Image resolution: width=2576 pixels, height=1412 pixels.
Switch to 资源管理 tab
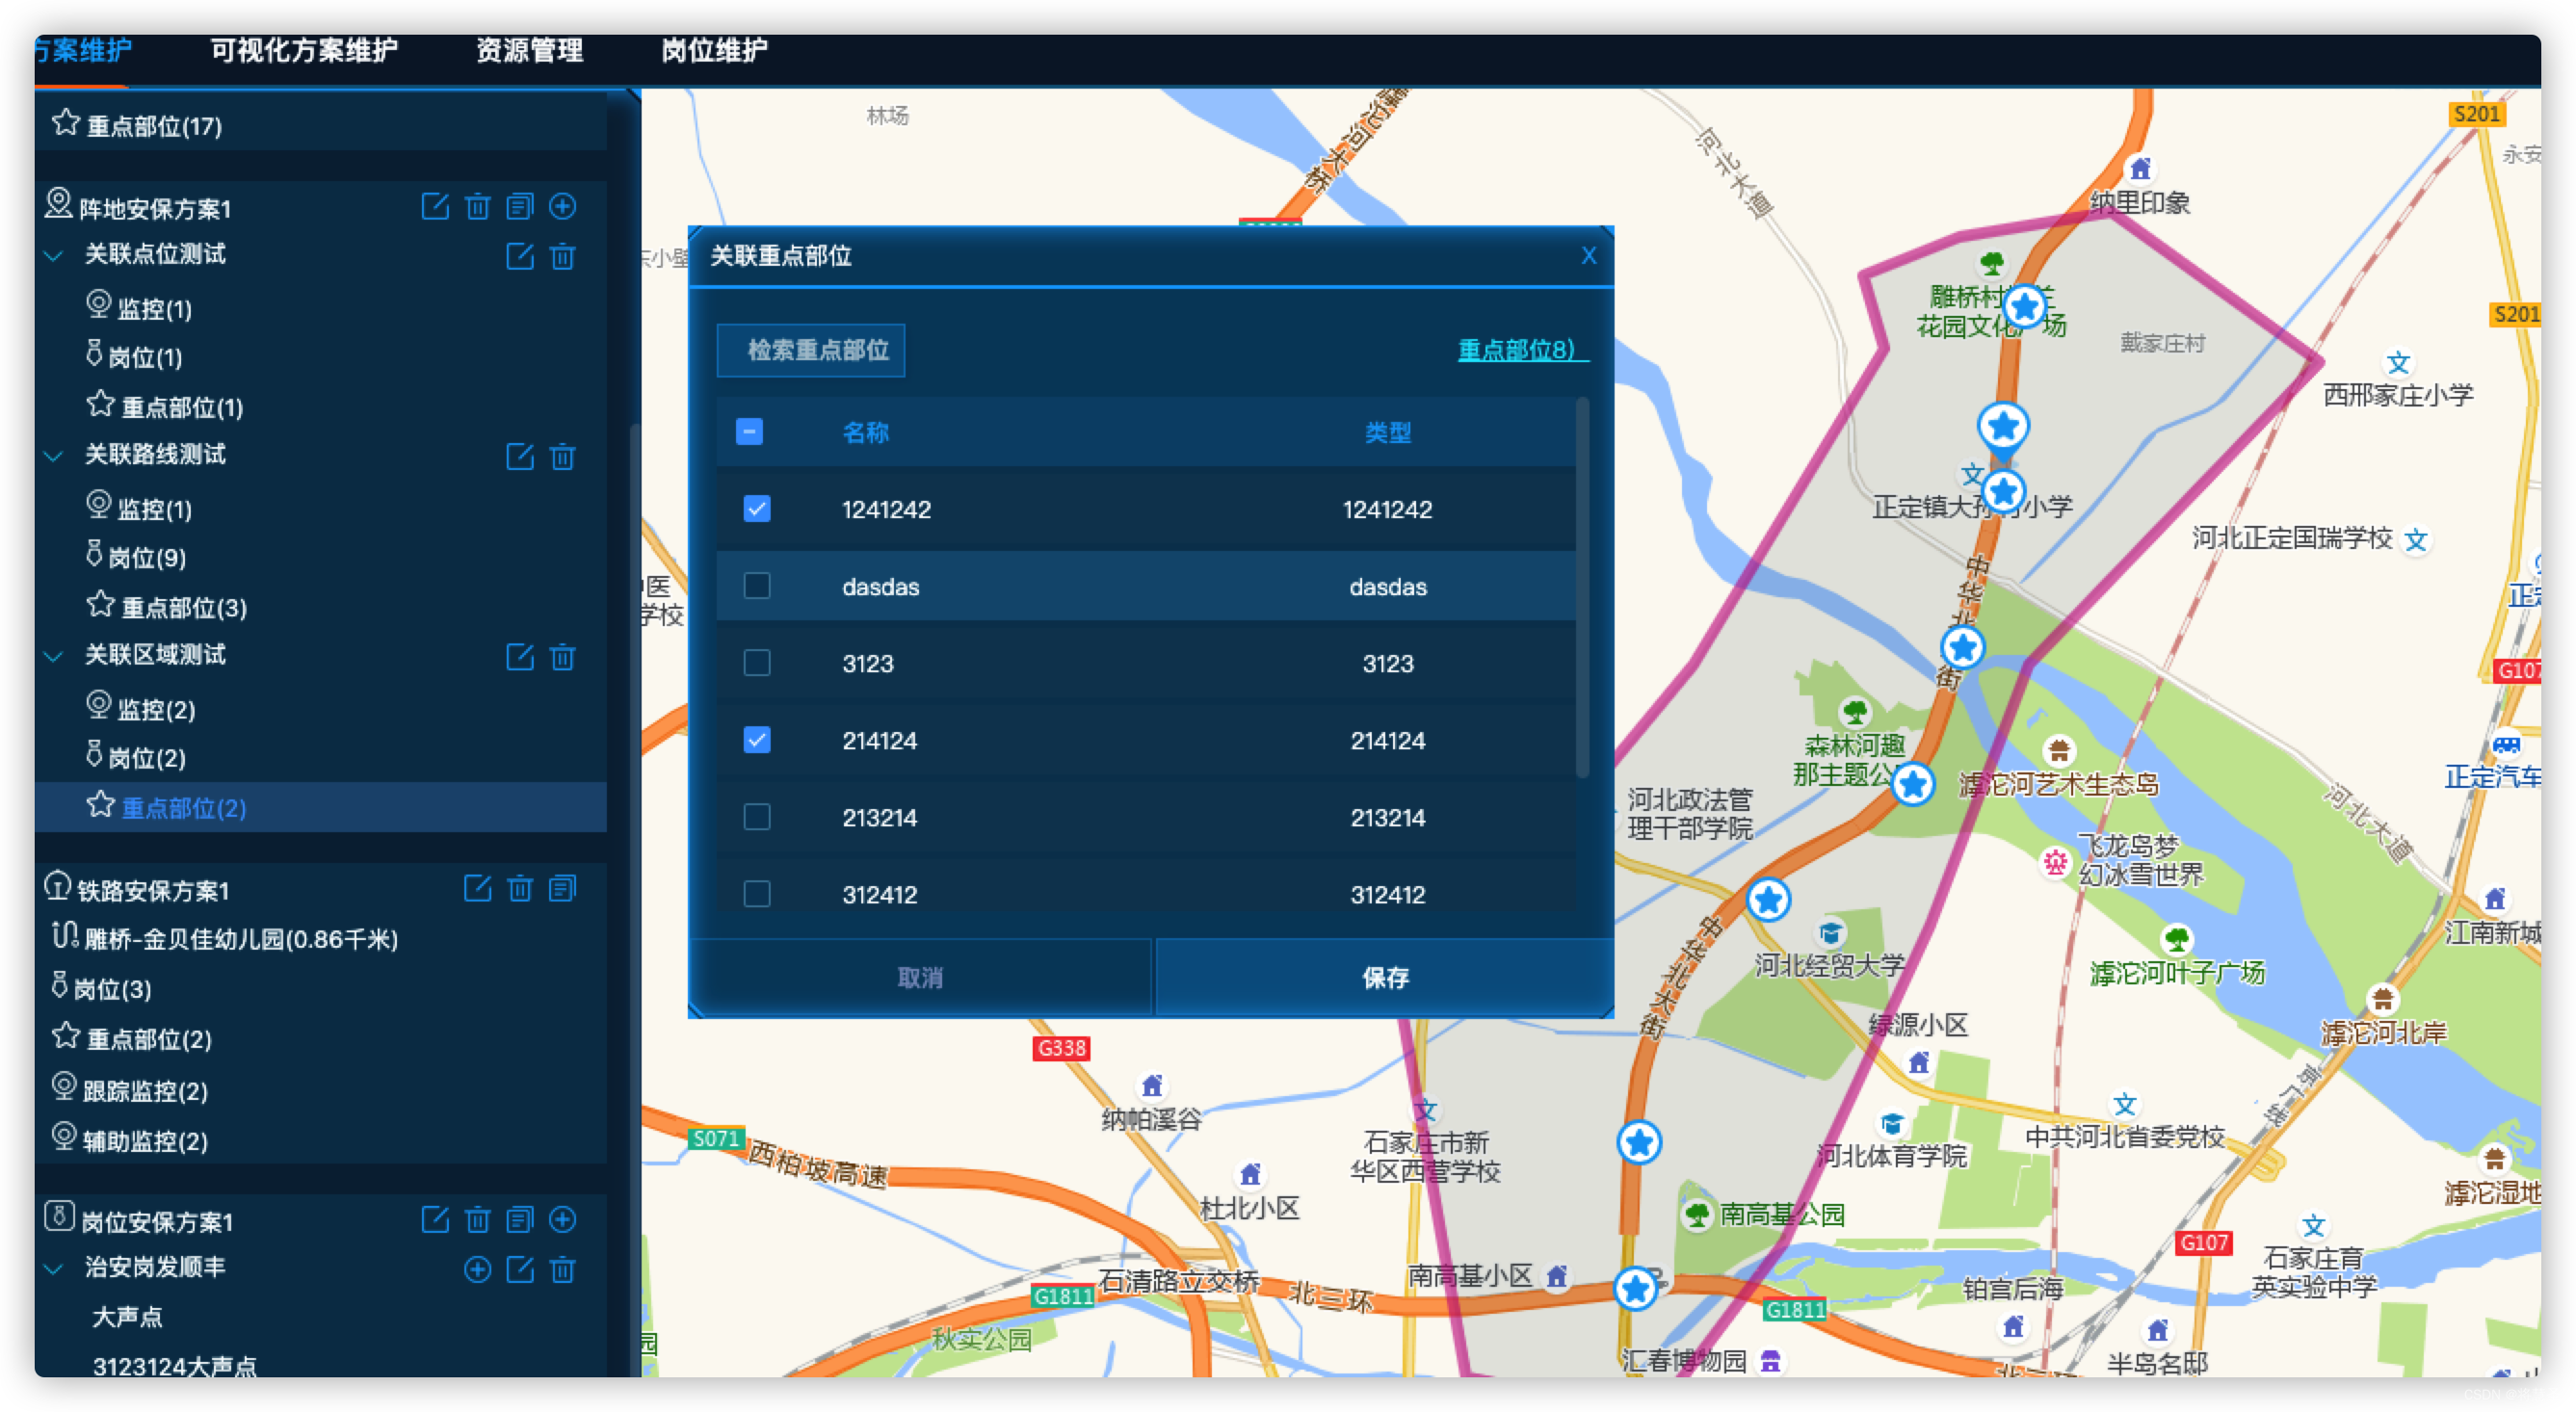click(x=529, y=50)
